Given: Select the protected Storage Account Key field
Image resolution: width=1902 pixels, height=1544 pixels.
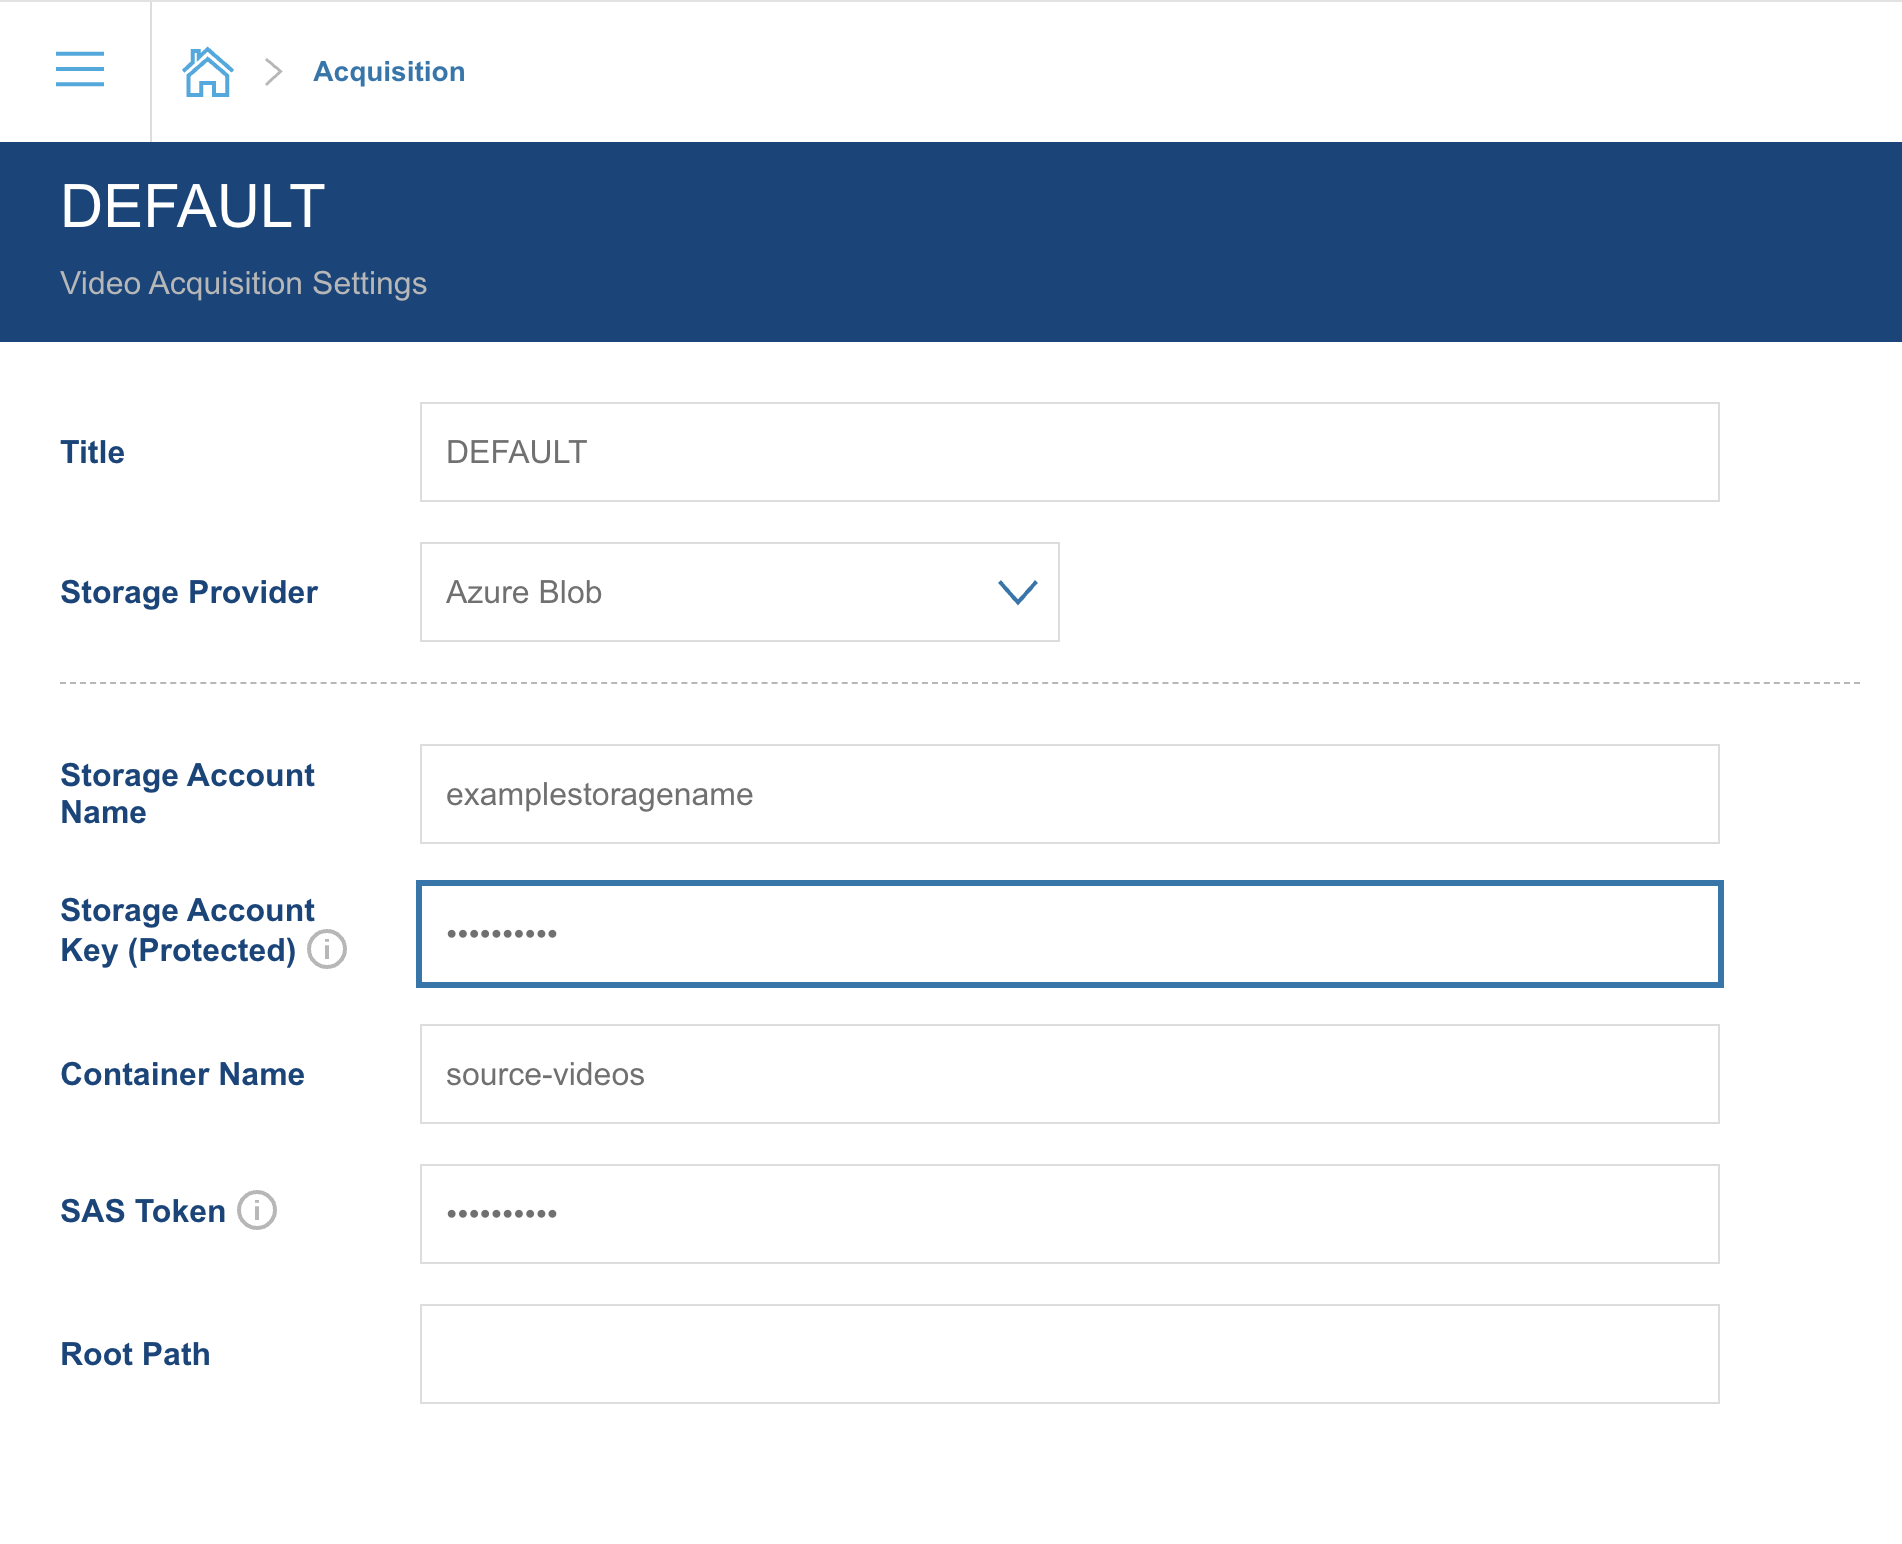Looking at the screenshot, I should (x=1068, y=933).
